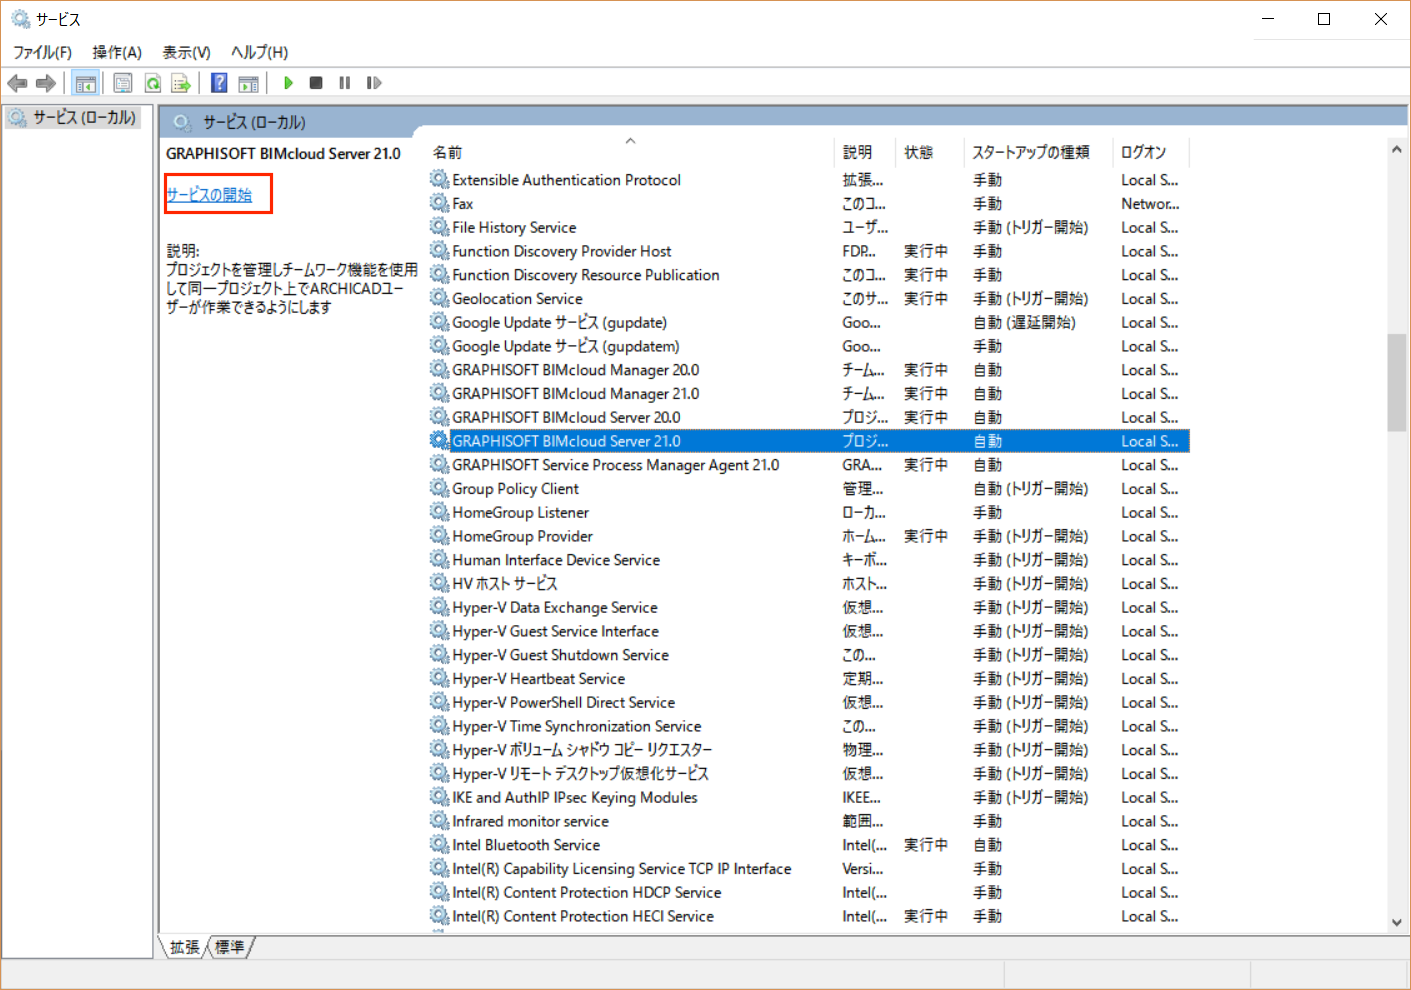Image resolution: width=1411 pixels, height=990 pixels.
Task: Click the Services gear icon in title bar
Action: (x=20, y=19)
